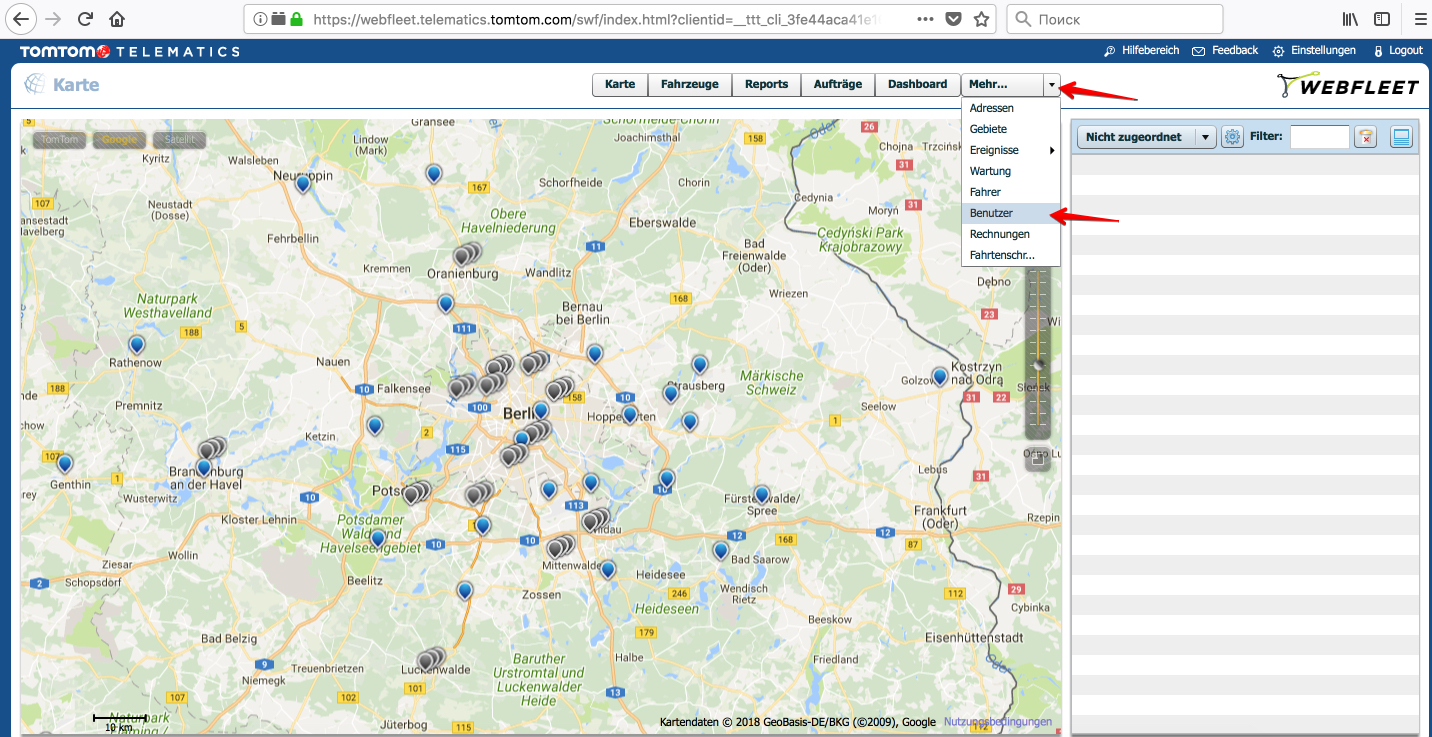Collapse the Mehr... dropdown arrow
This screenshot has height=737, width=1432.
coord(1051,85)
